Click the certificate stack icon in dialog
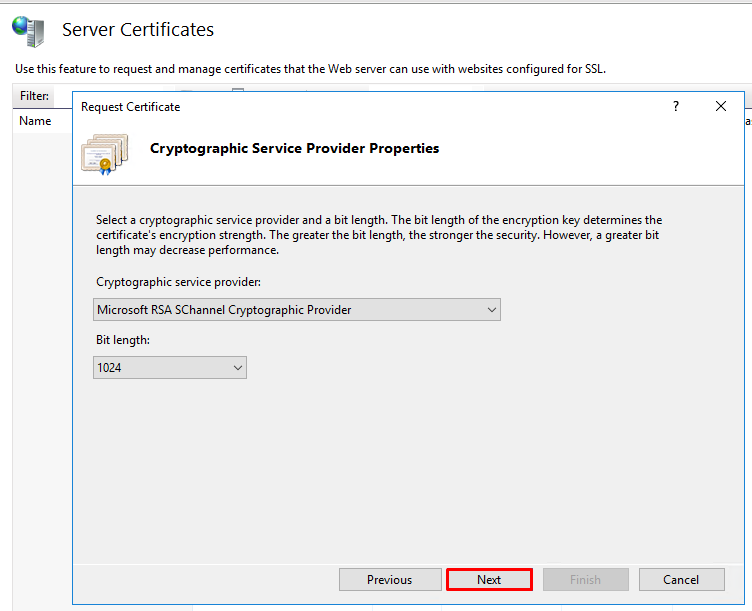 coord(105,153)
